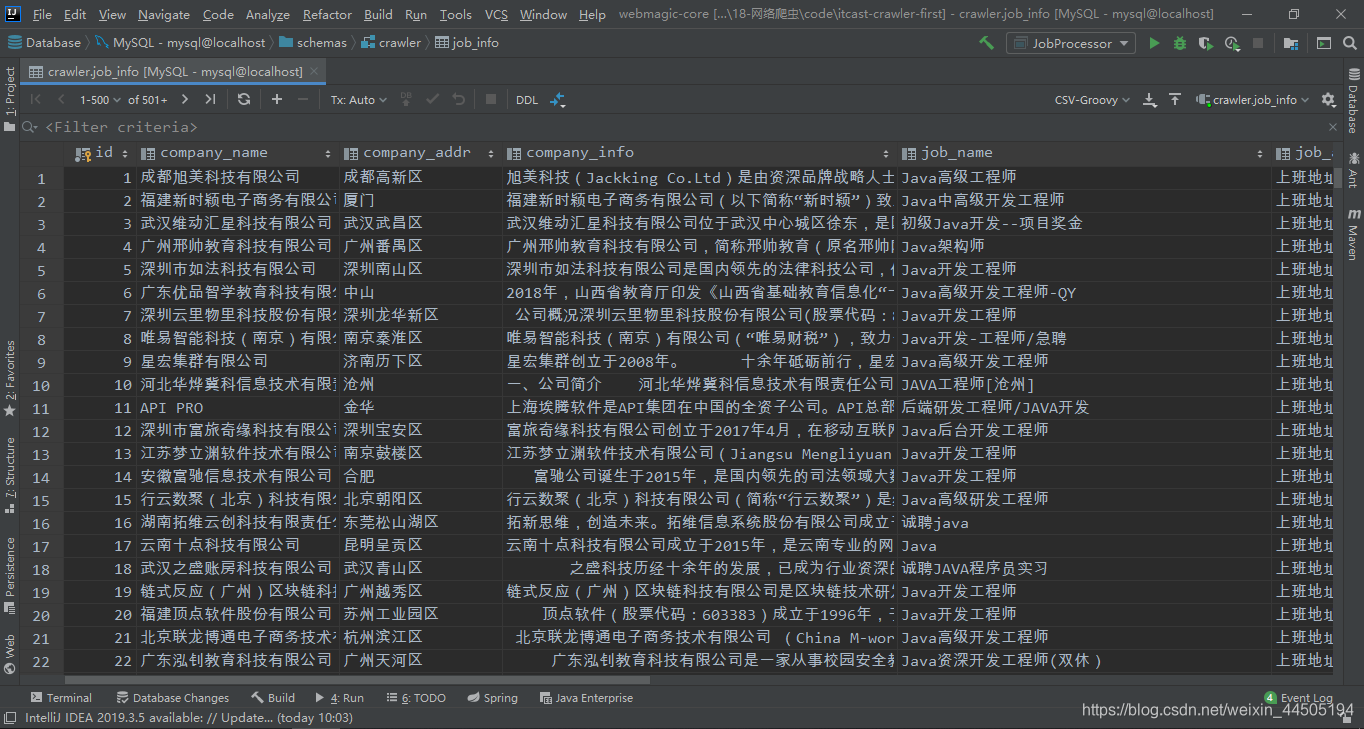
Task: Sort by job_name column header
Action: [1083, 153]
